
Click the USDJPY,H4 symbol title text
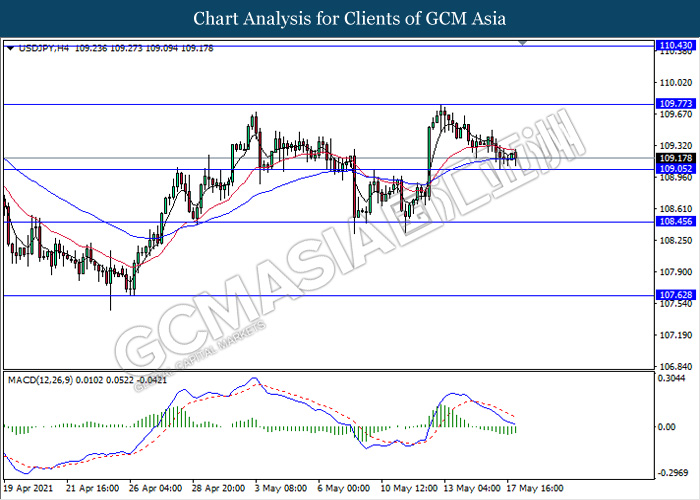tap(44, 48)
